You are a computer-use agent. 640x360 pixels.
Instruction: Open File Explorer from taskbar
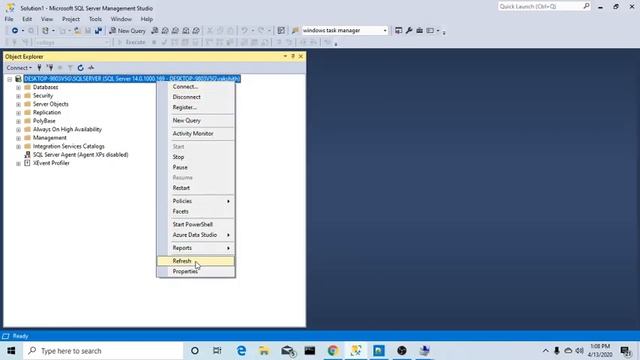pos(264,351)
